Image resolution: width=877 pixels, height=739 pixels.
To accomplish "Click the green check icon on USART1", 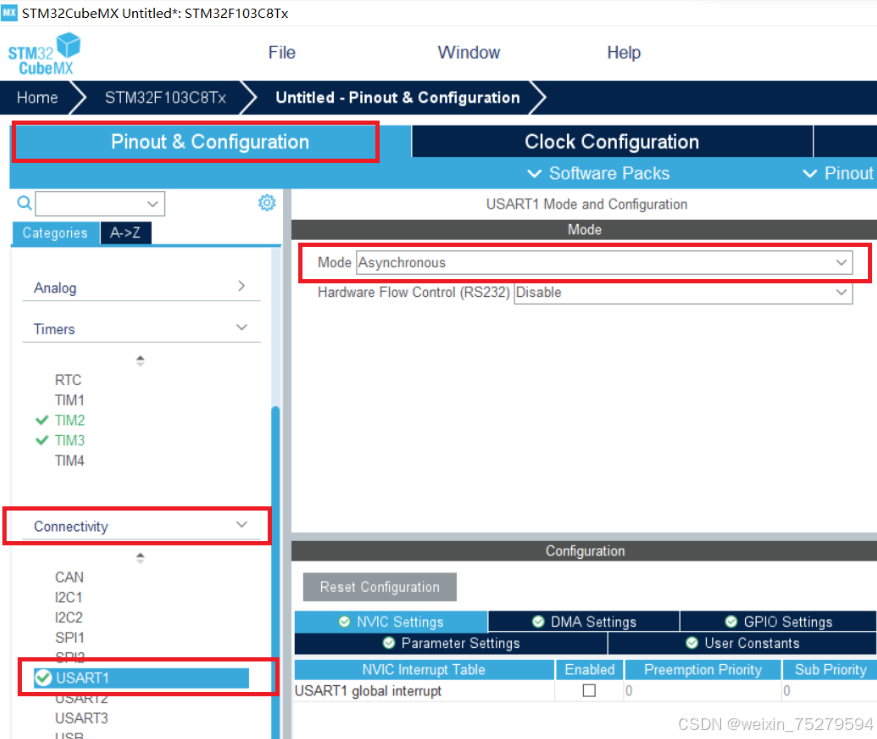I will point(43,678).
